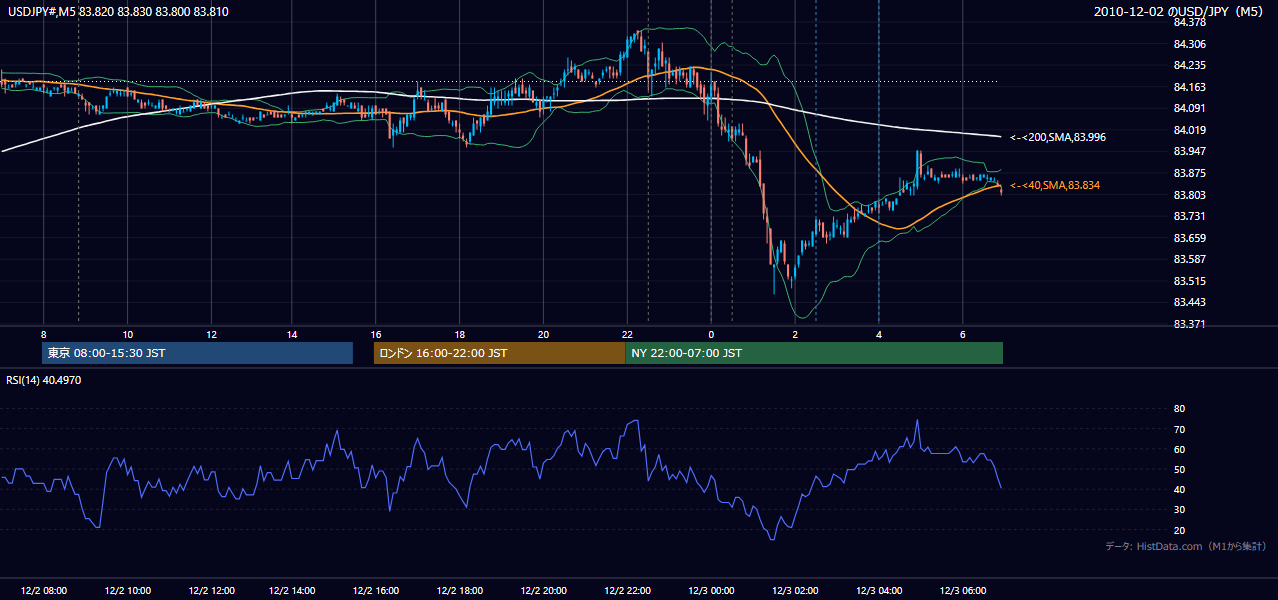Click the 12/2 16:00 time axis label

[377, 590]
